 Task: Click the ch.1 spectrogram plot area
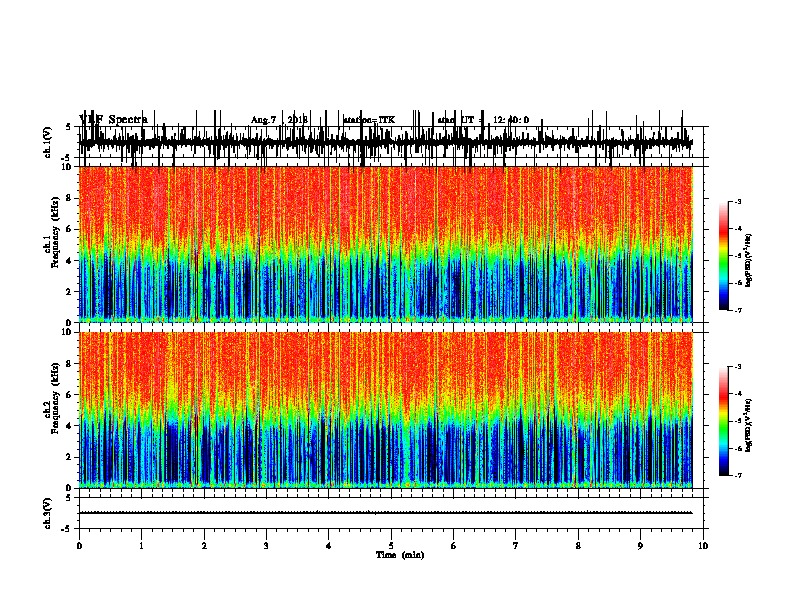[x=386, y=244]
